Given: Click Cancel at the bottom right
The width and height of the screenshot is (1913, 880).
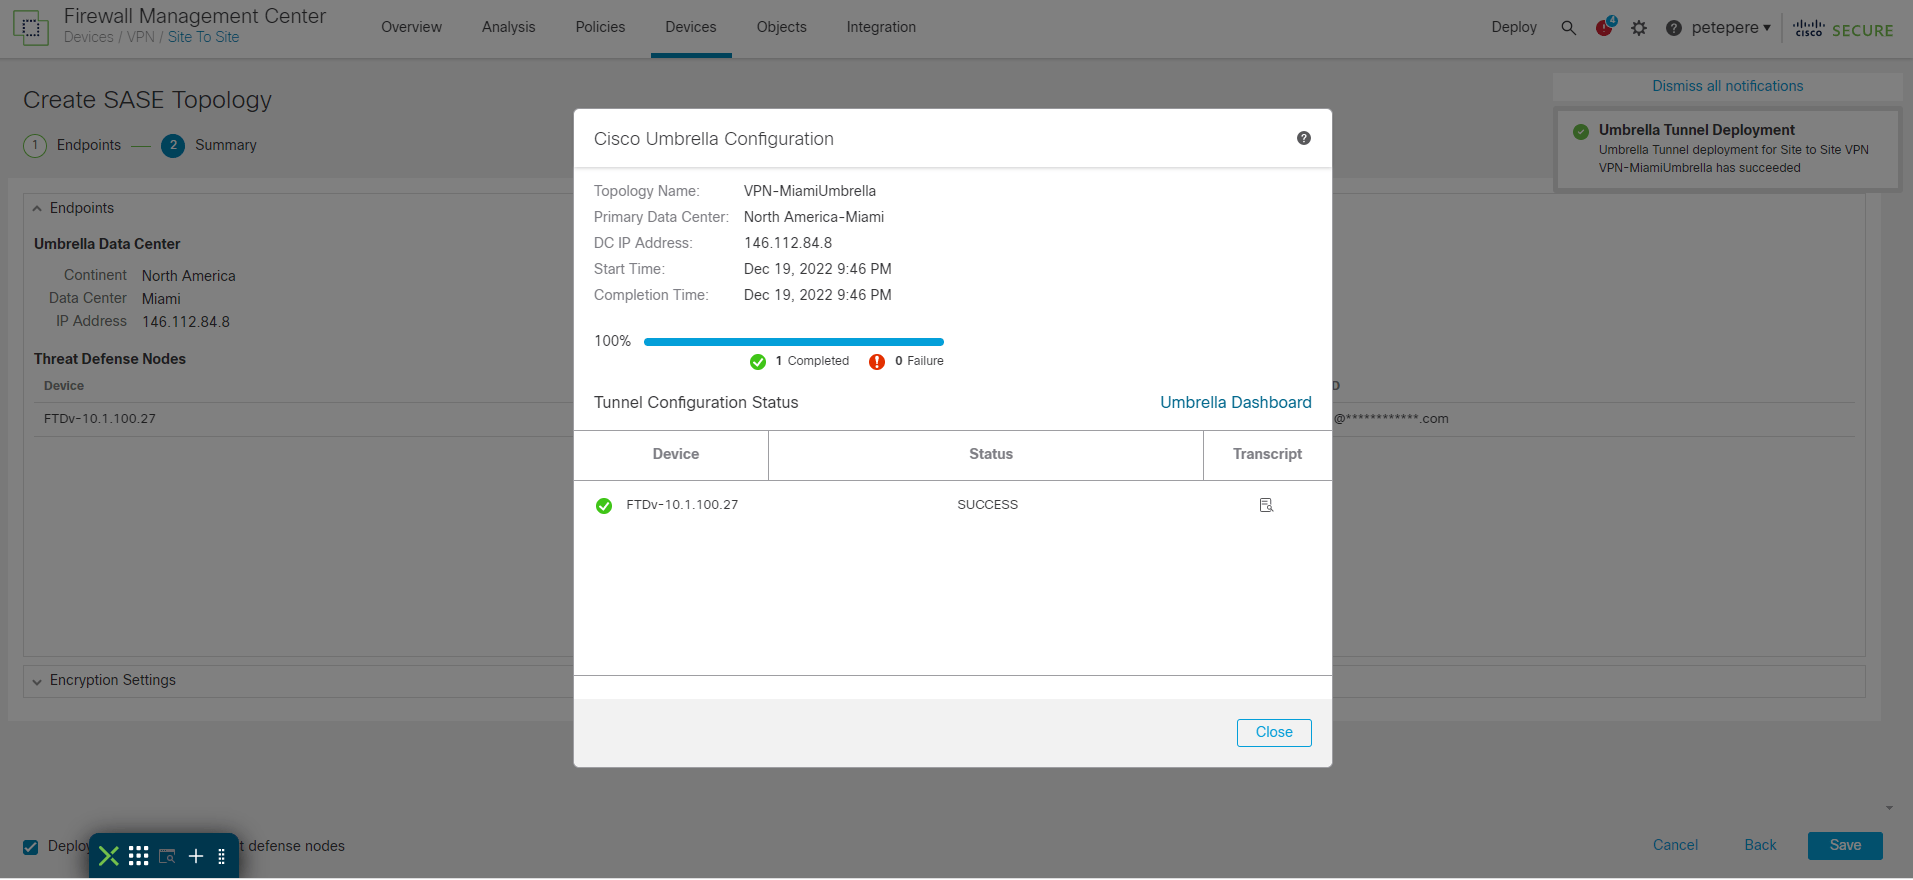Looking at the screenshot, I should click(1675, 846).
